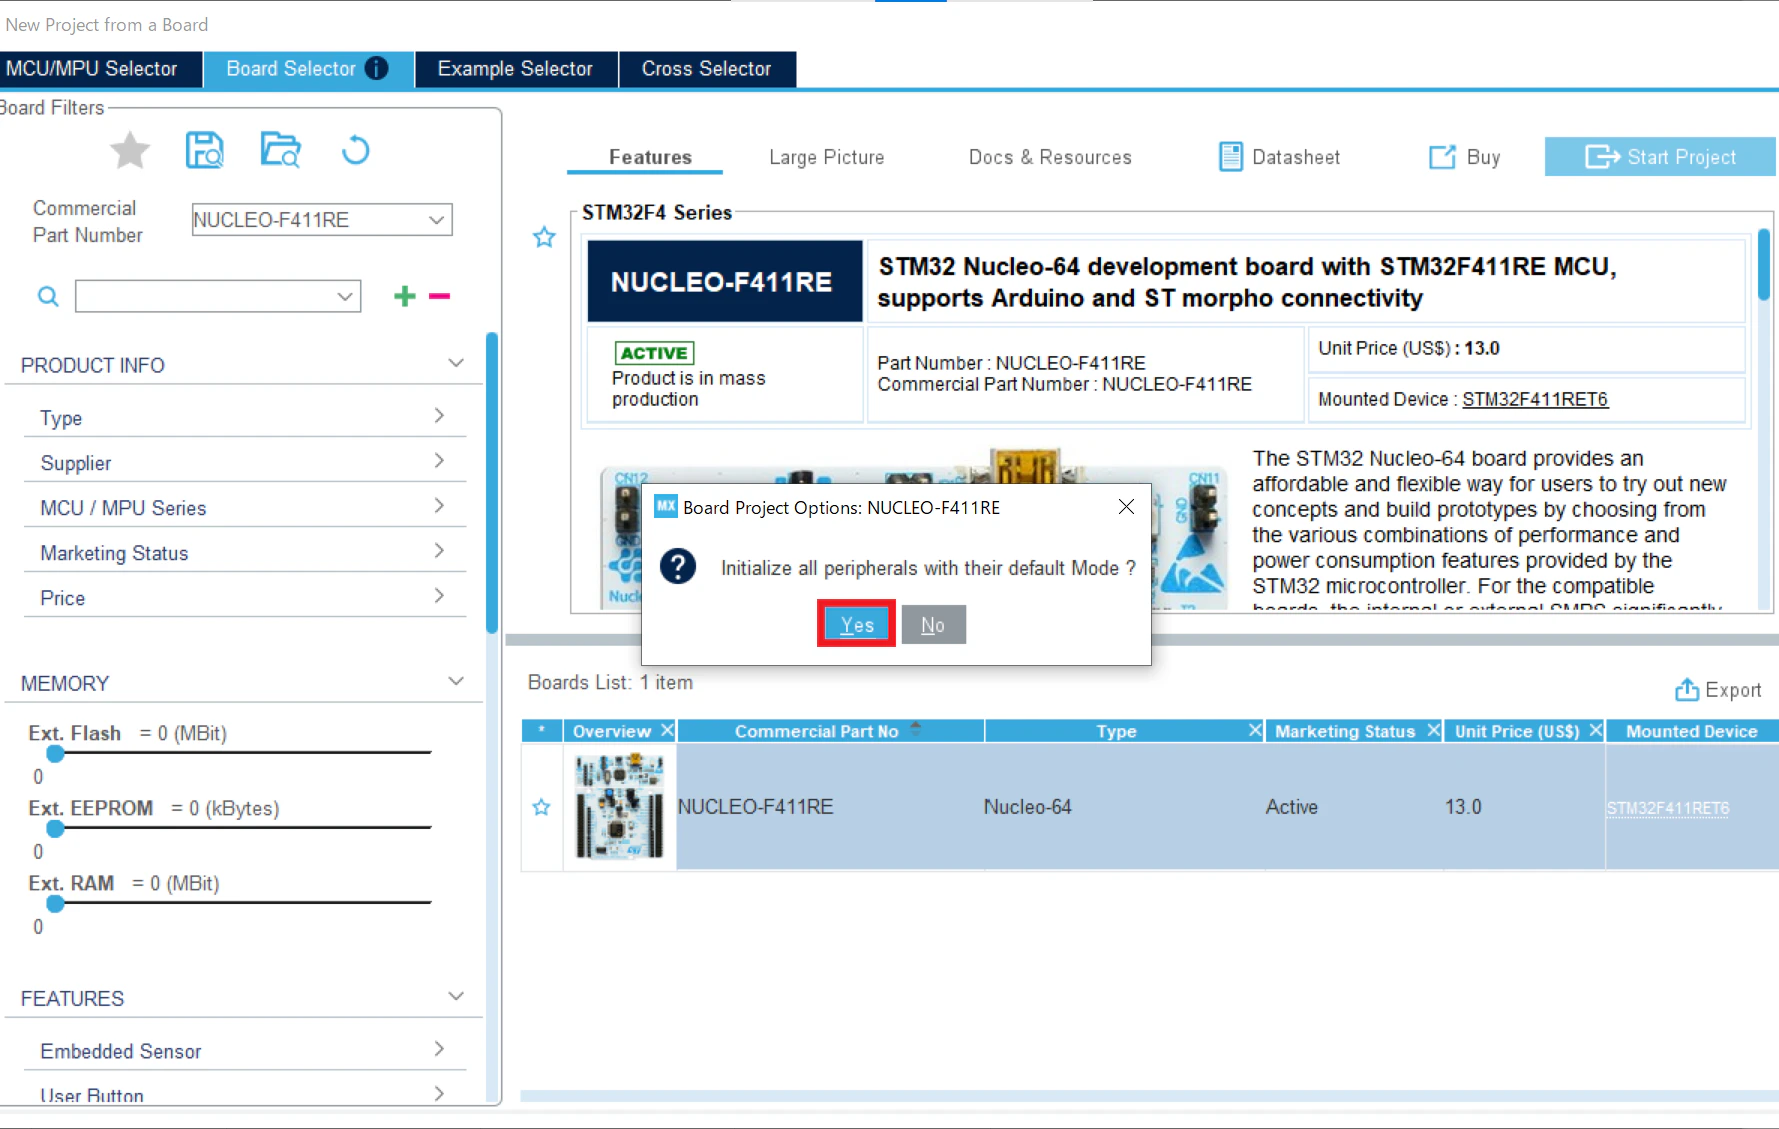Image resolution: width=1779 pixels, height=1129 pixels.
Task: Click the favorite star beside STM32F4 Series
Action: coord(544,237)
